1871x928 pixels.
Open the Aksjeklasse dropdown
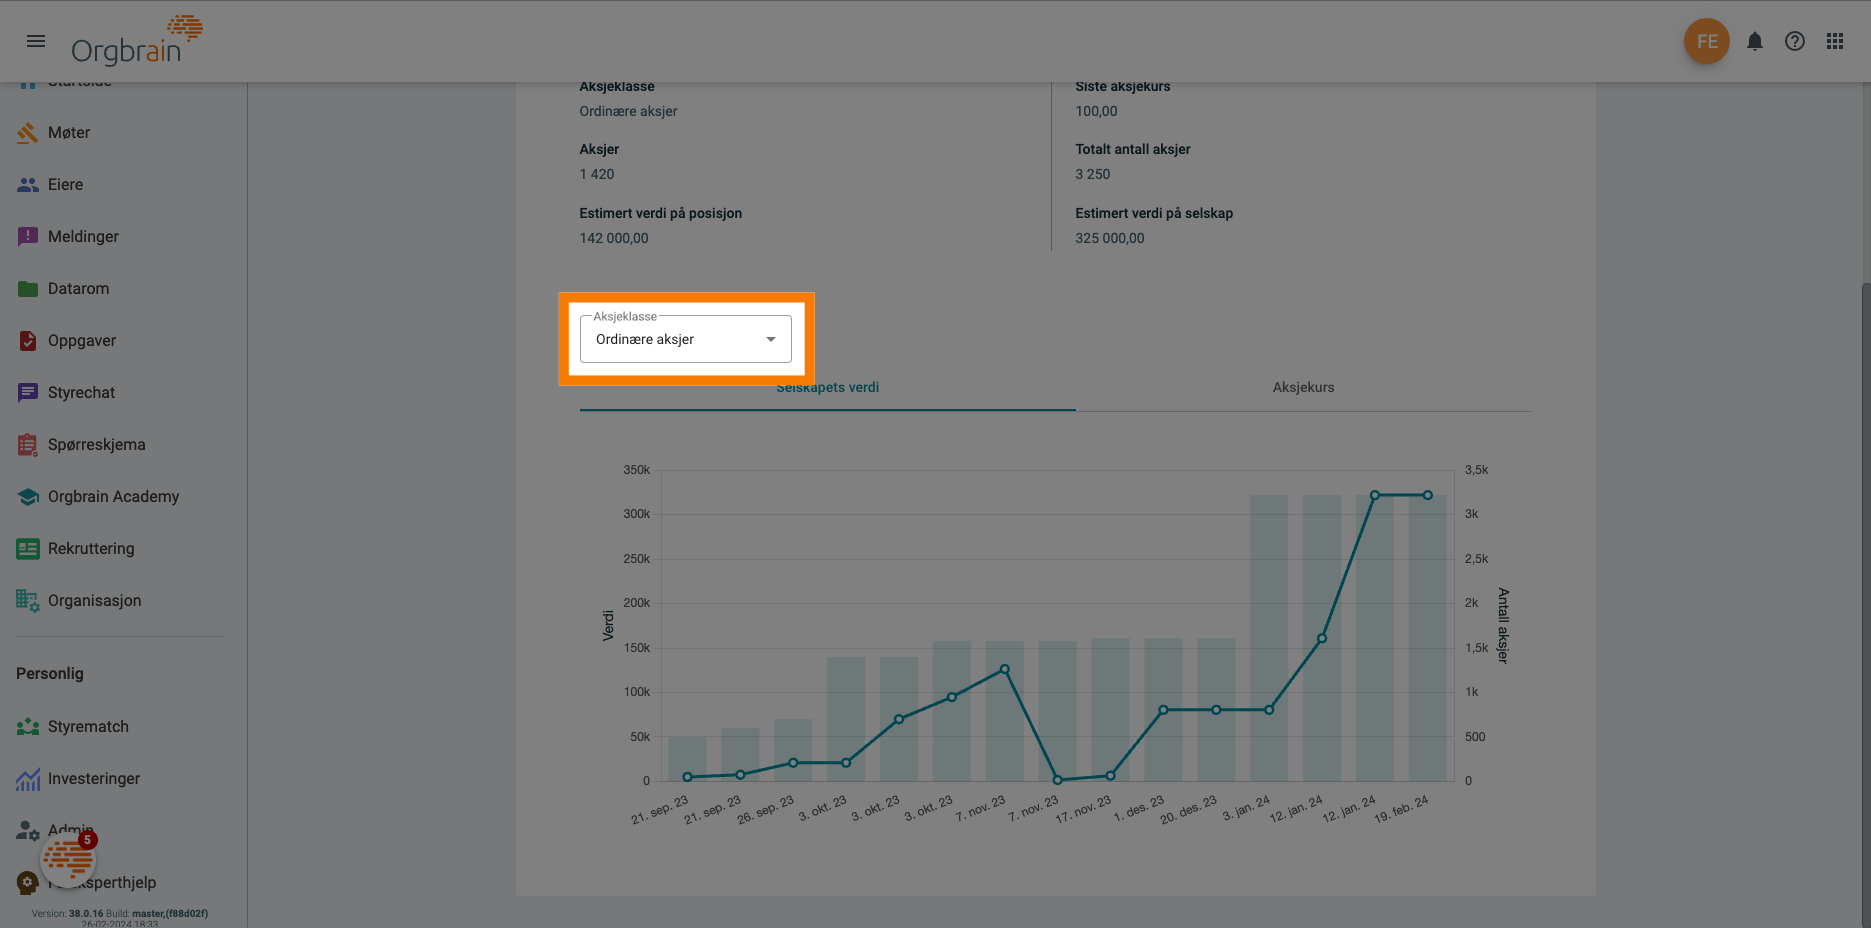click(x=686, y=339)
